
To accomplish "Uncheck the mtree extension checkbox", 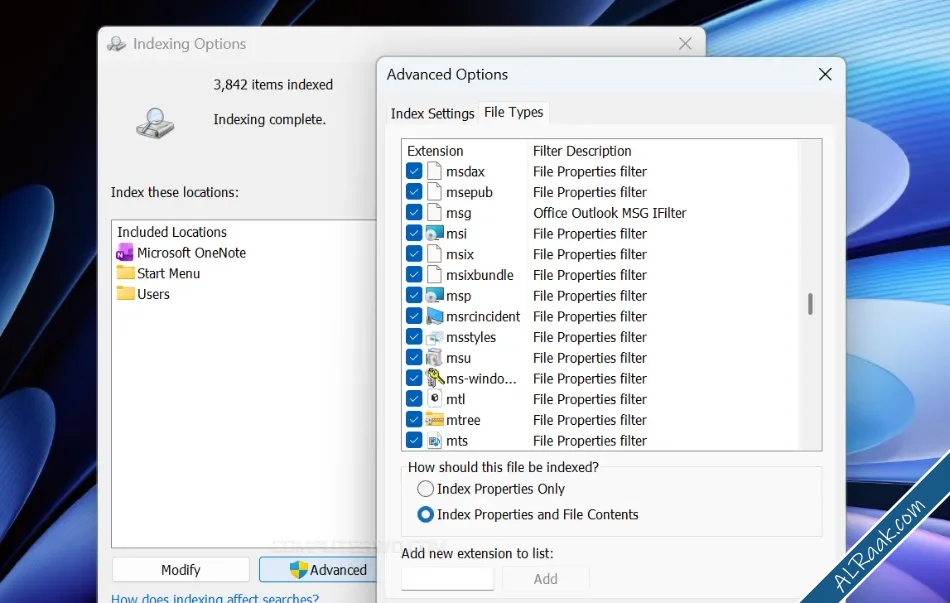I will [414, 419].
